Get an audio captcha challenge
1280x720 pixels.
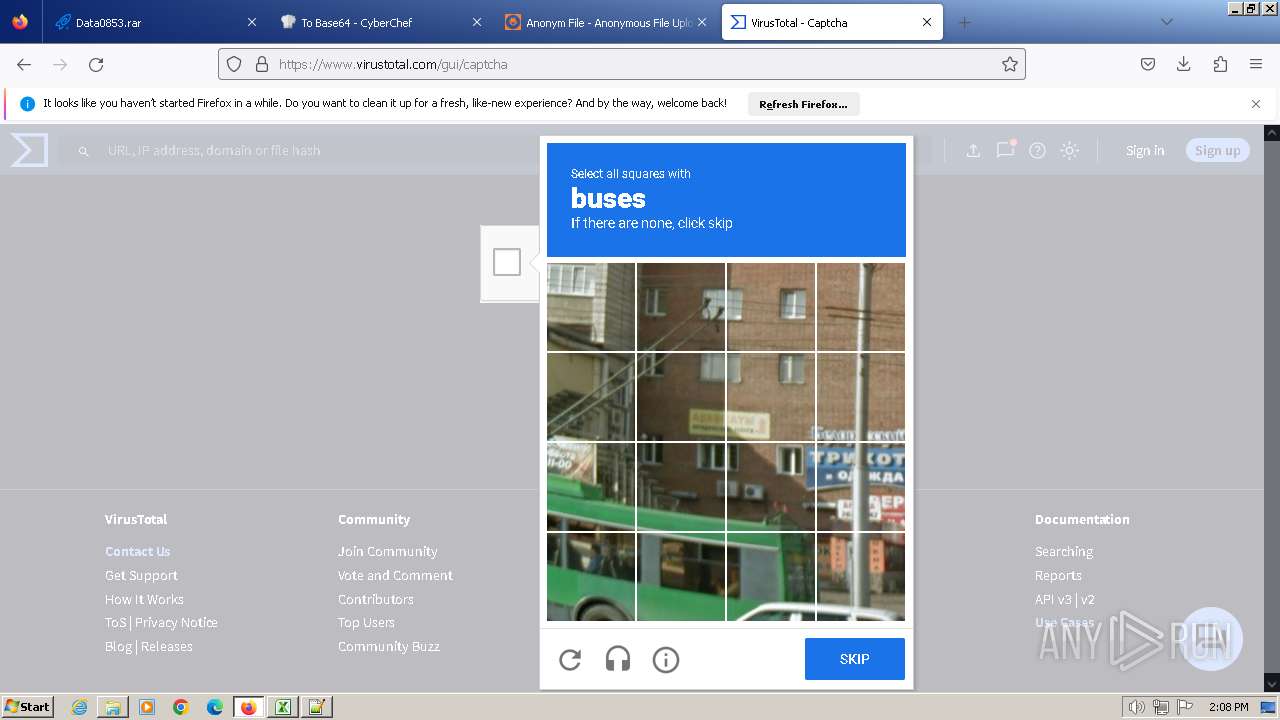pyautogui.click(x=618, y=659)
